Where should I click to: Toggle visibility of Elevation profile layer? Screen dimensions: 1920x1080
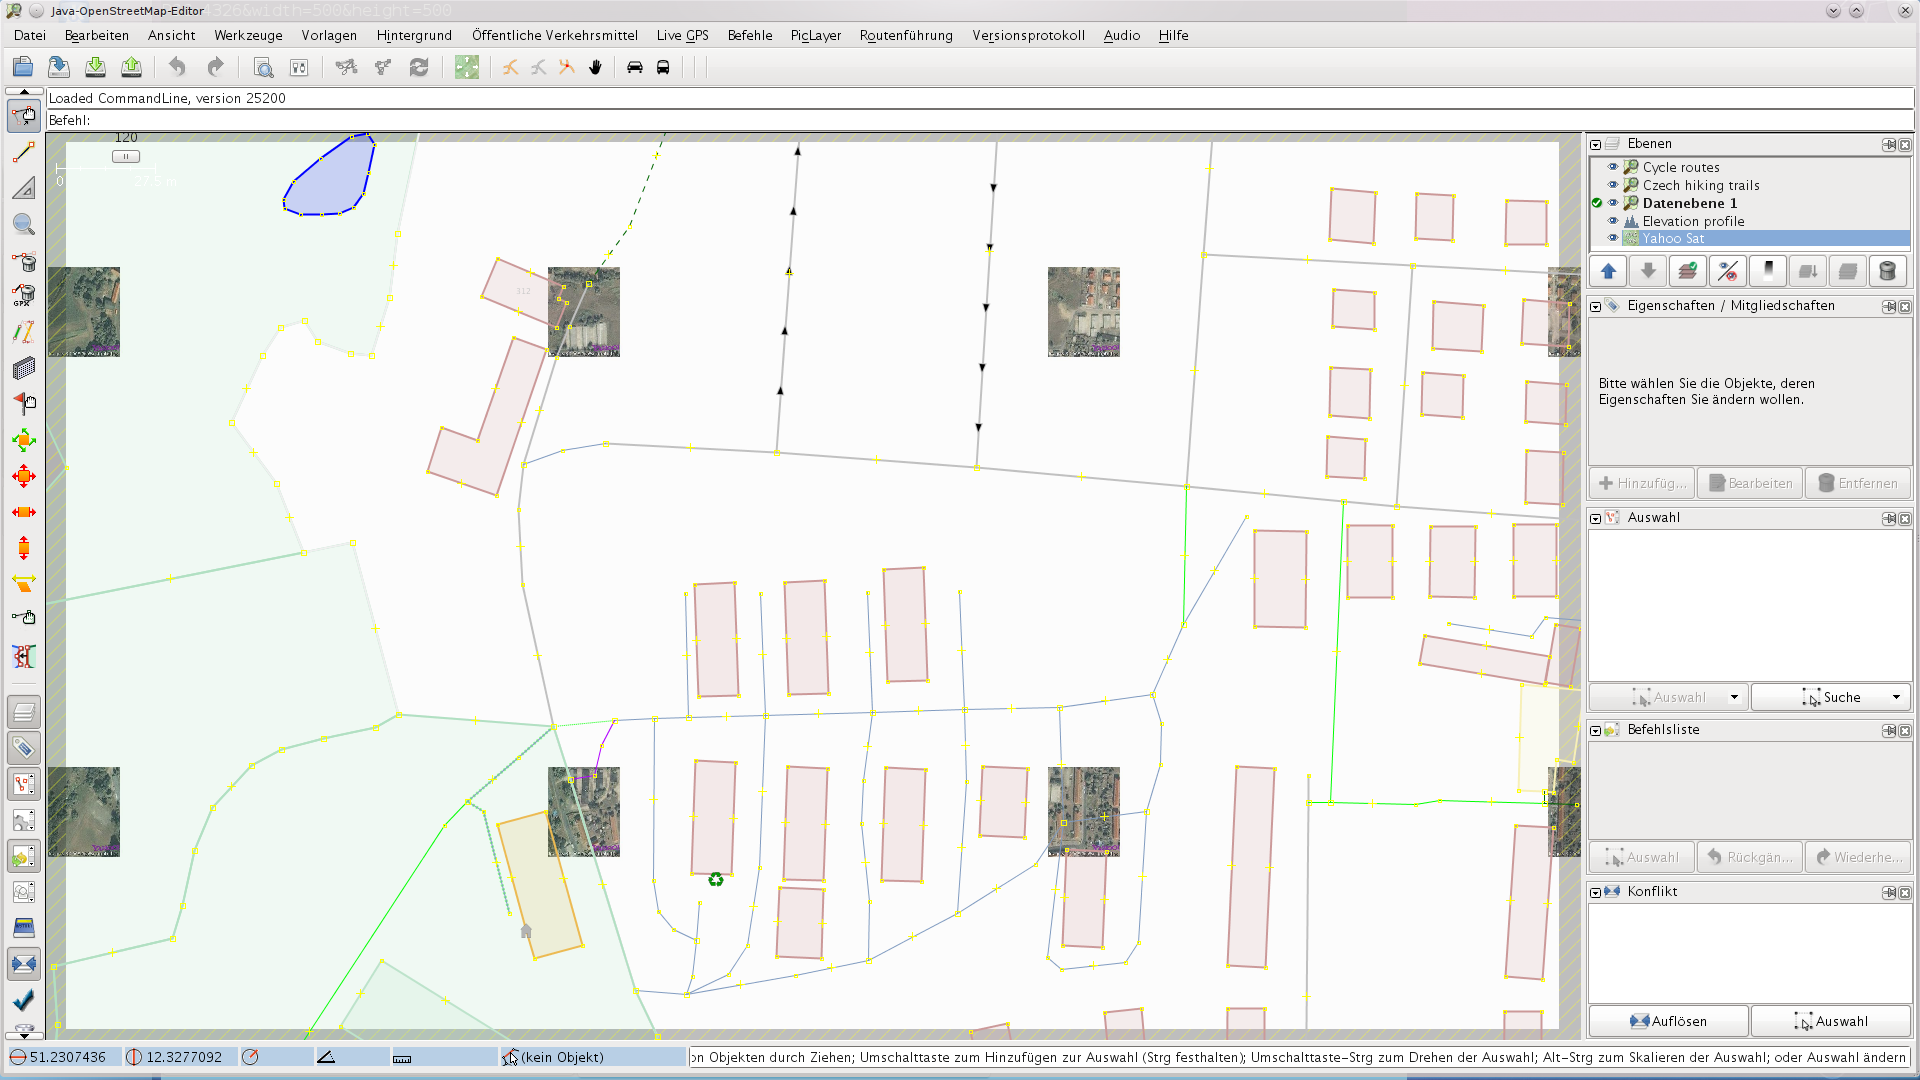pos(1612,221)
